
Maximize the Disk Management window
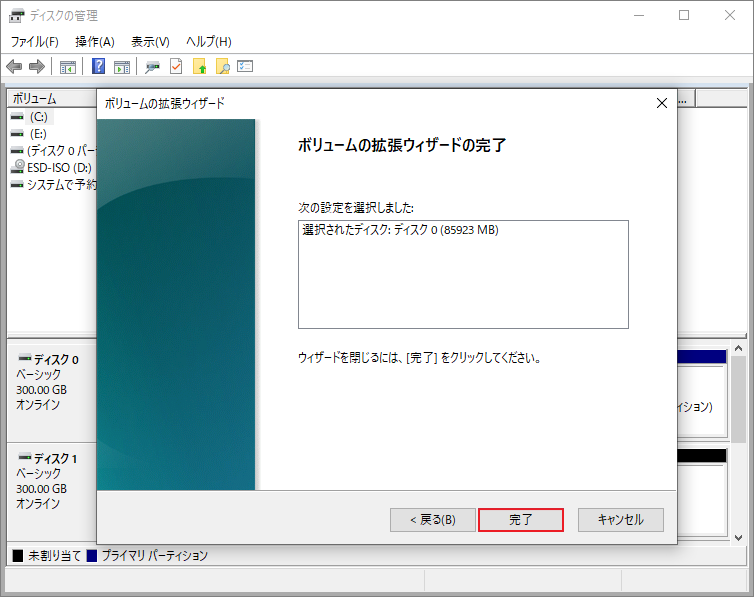tap(684, 15)
